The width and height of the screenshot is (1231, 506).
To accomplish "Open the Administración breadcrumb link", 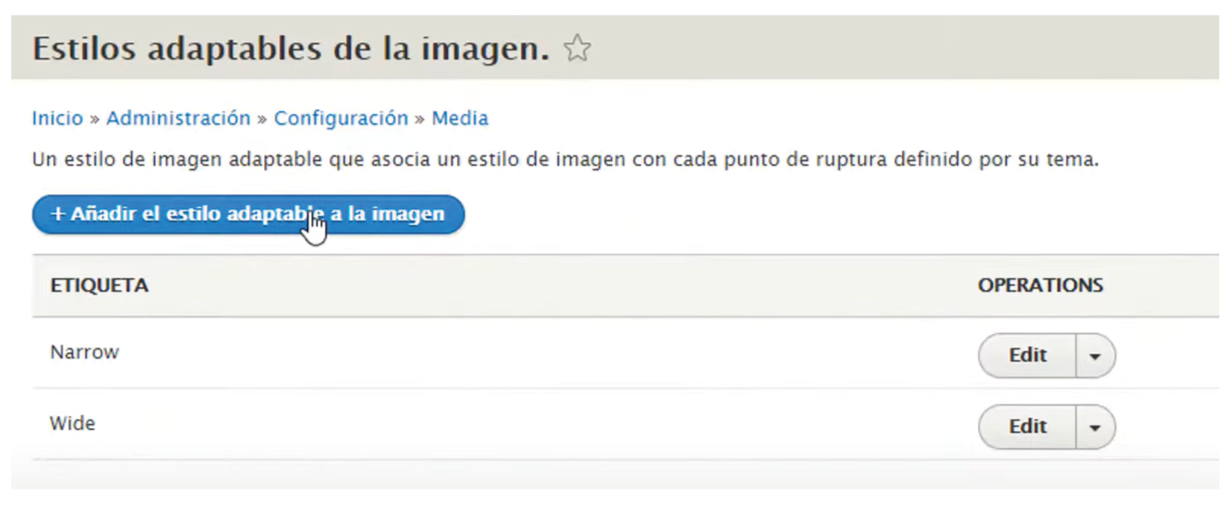I will click(178, 118).
